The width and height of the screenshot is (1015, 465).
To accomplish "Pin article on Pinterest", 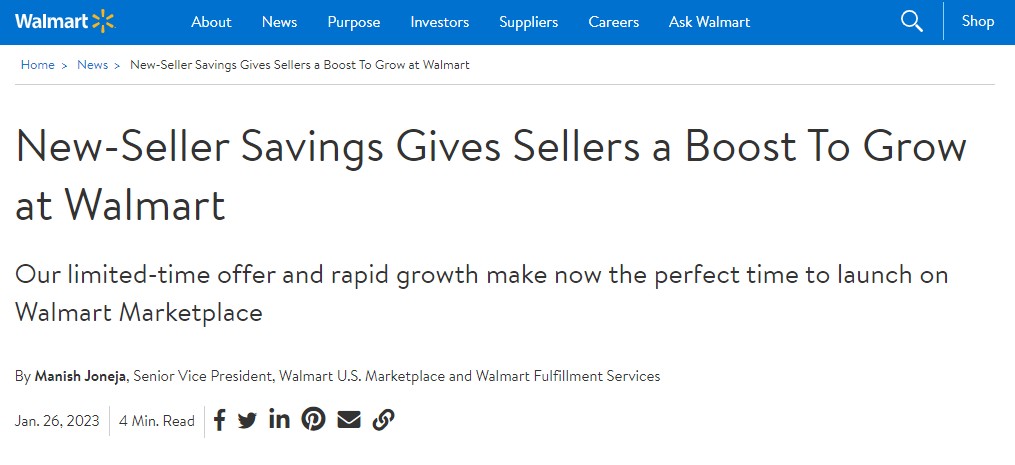I will tap(313, 420).
